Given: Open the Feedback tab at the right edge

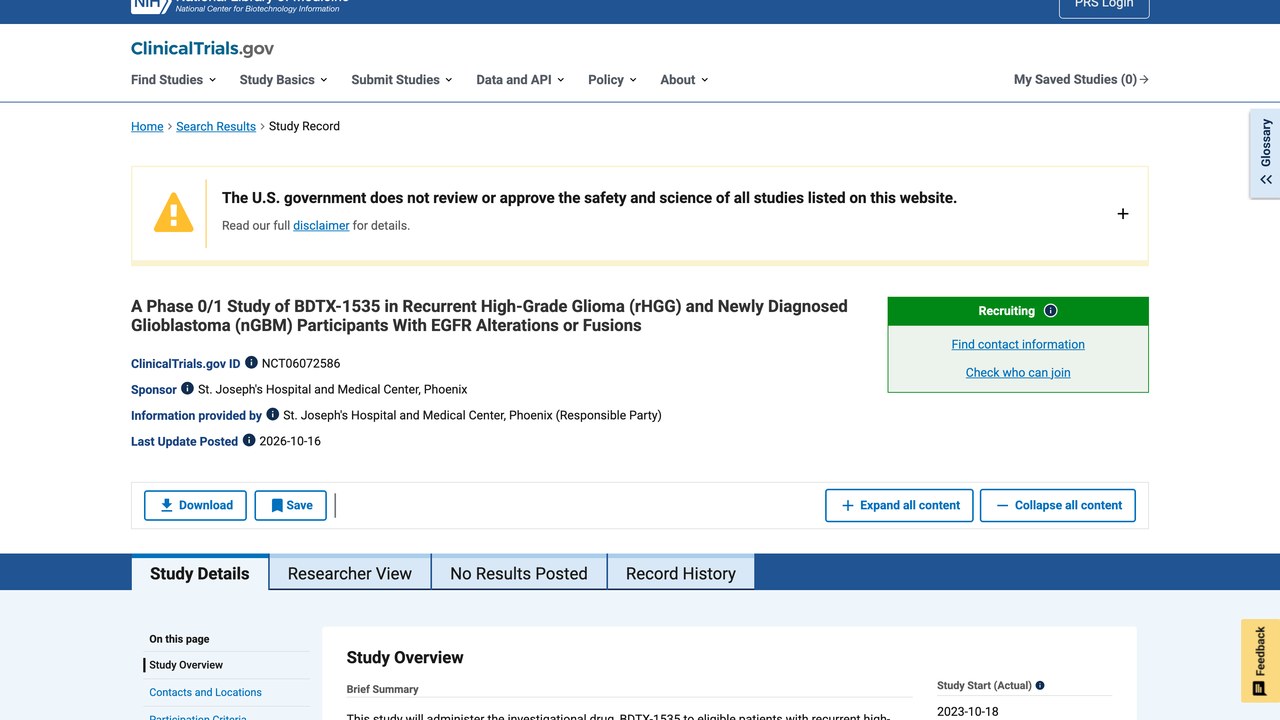Looking at the screenshot, I should tap(1260, 661).
